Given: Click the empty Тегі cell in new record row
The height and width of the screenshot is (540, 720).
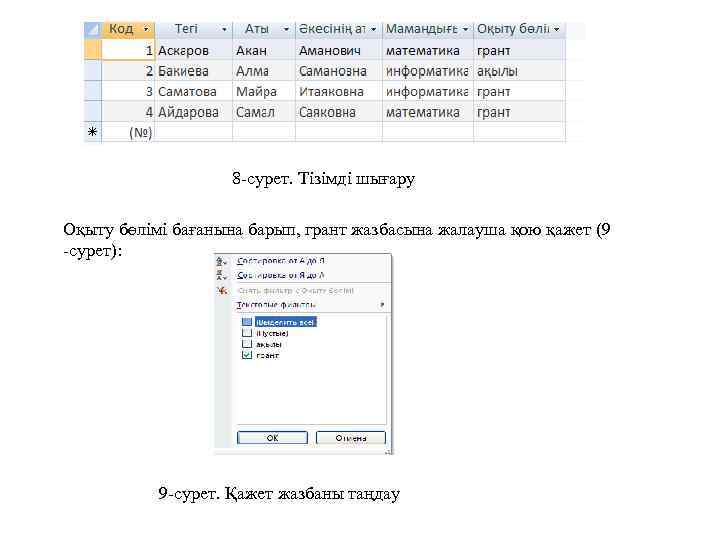Looking at the screenshot, I should pyautogui.click(x=194, y=132).
